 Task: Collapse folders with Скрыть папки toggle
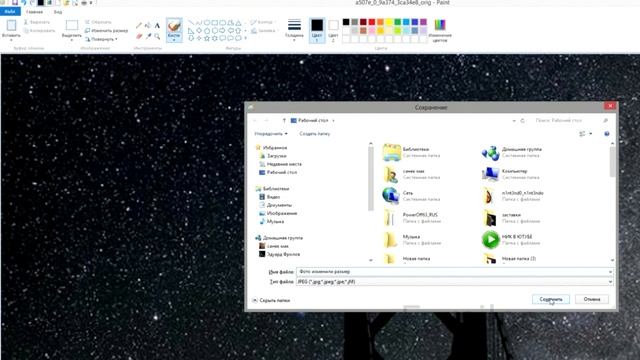pos(271,300)
